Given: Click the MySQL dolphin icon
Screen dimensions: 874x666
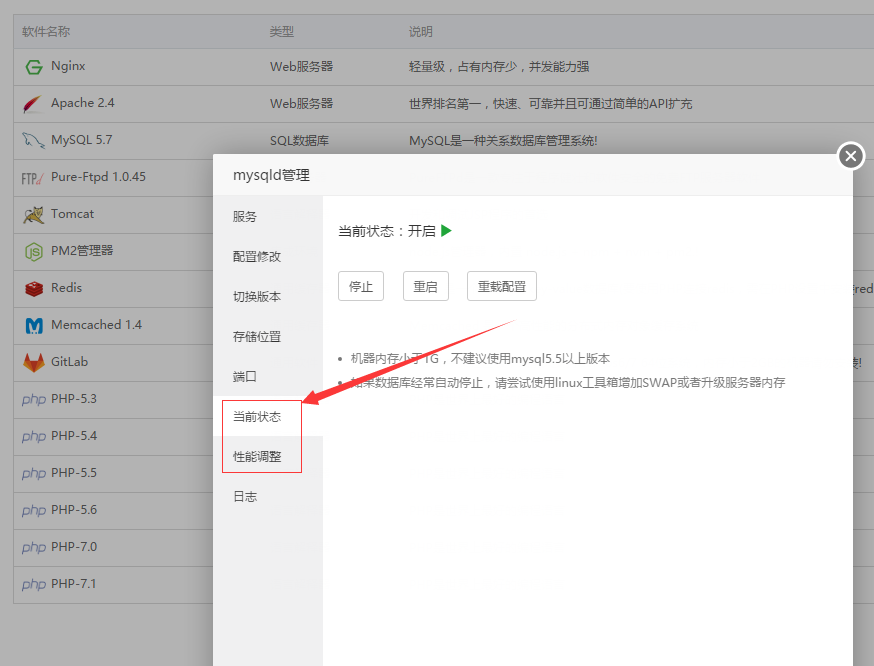Looking at the screenshot, I should click(33, 140).
